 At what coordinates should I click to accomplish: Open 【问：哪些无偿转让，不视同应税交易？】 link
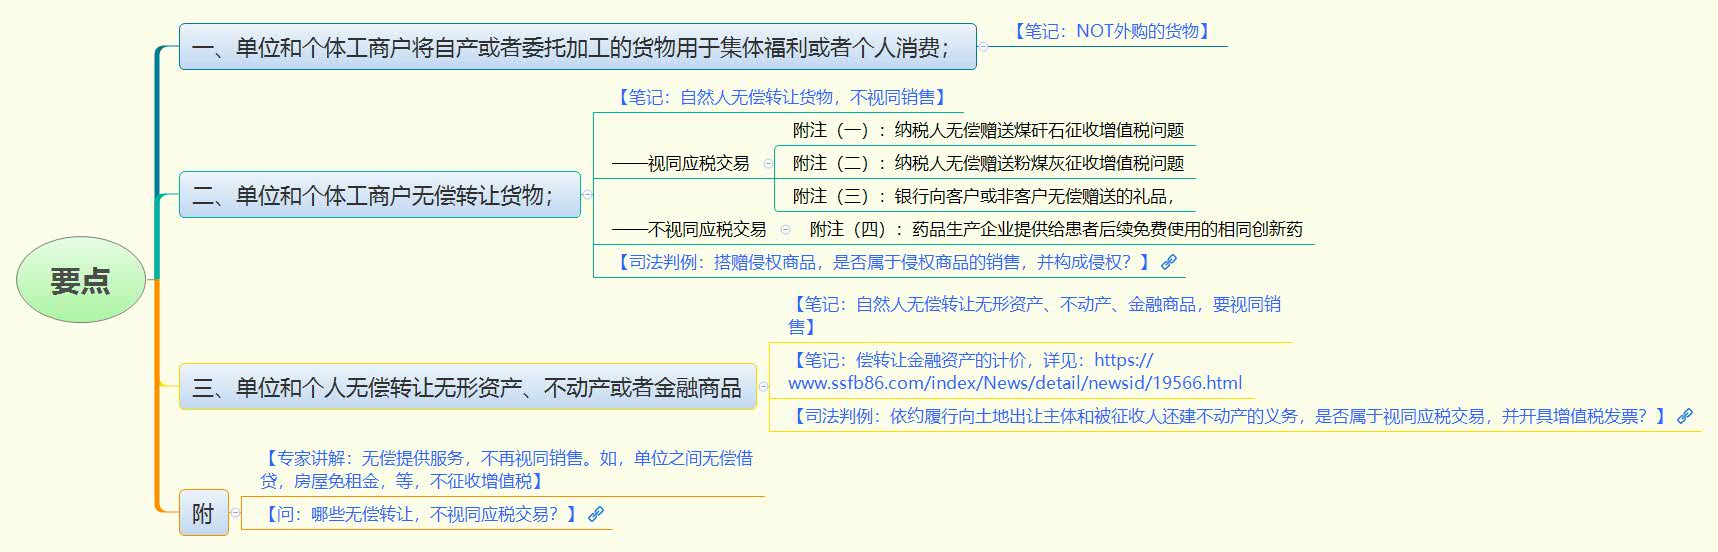pos(420,514)
